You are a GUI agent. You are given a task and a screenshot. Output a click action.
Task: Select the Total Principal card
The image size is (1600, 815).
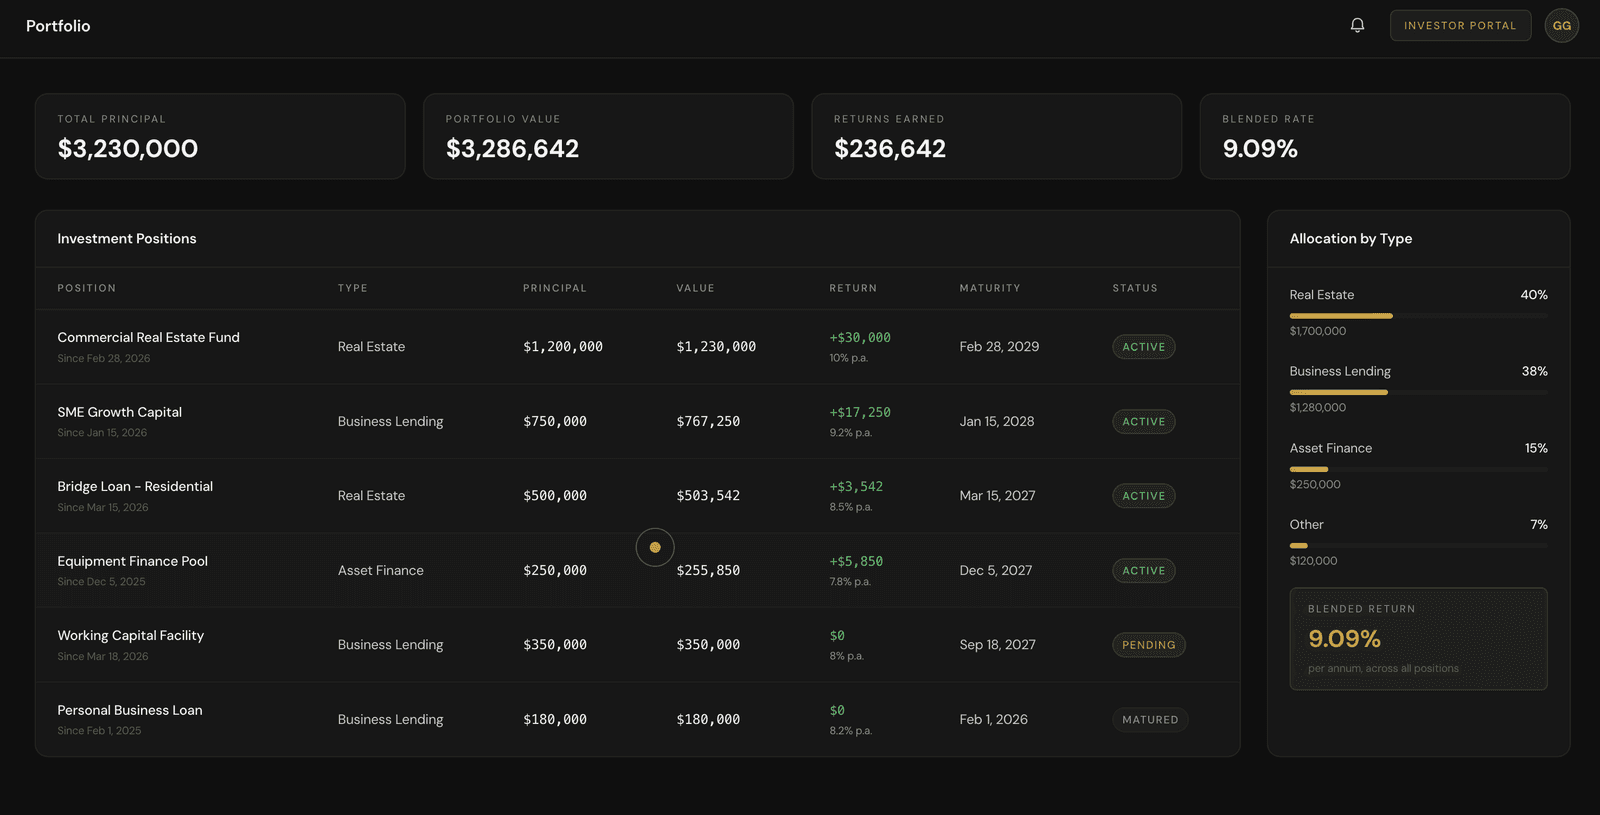click(220, 137)
